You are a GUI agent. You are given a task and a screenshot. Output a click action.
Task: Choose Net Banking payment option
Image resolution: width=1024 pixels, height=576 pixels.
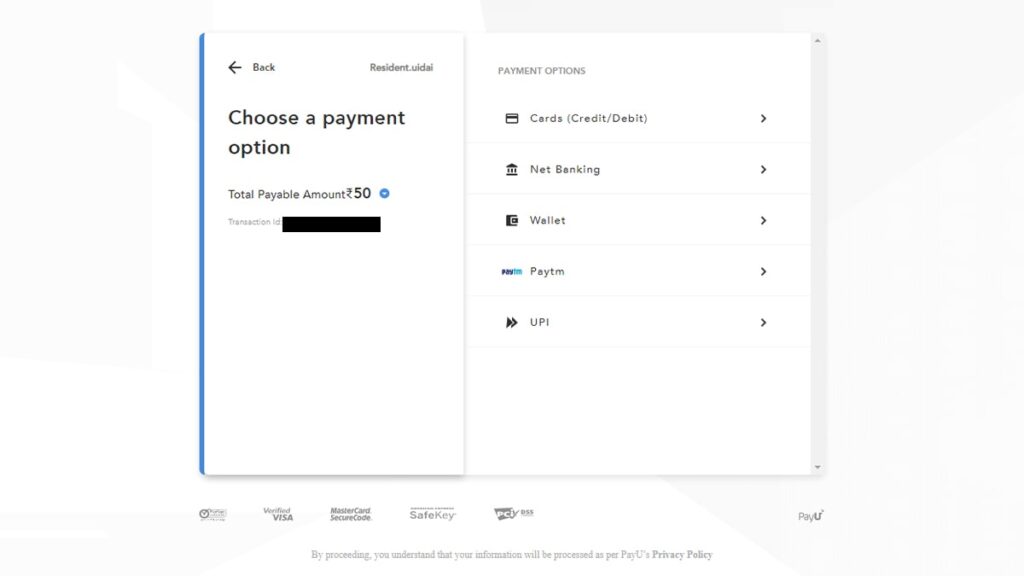638,169
